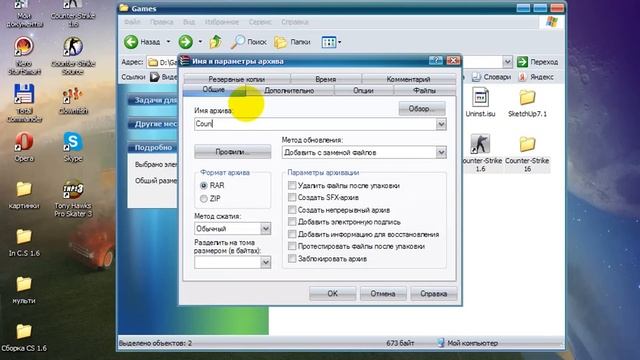The image size is (640, 360).
Task: Switch to Резервные копии tab
Action: tap(237, 79)
